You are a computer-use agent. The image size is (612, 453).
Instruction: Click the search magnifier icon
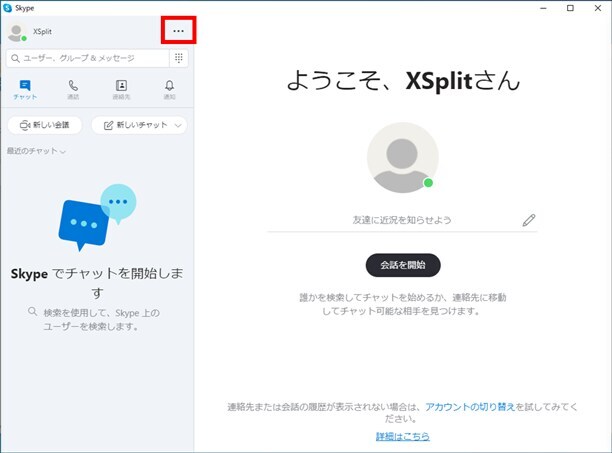15,59
